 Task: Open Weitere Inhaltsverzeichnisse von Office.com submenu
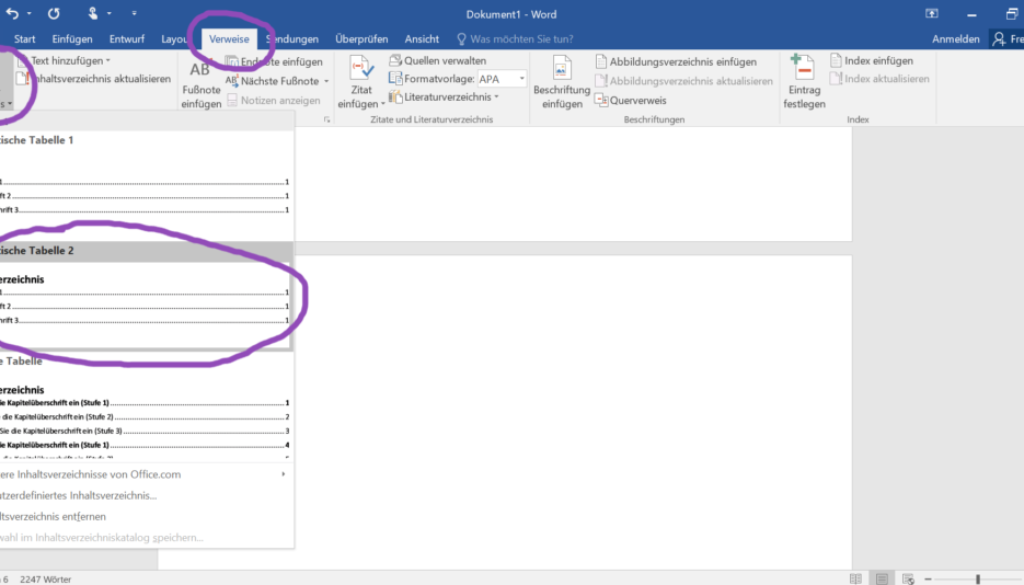click(146, 475)
